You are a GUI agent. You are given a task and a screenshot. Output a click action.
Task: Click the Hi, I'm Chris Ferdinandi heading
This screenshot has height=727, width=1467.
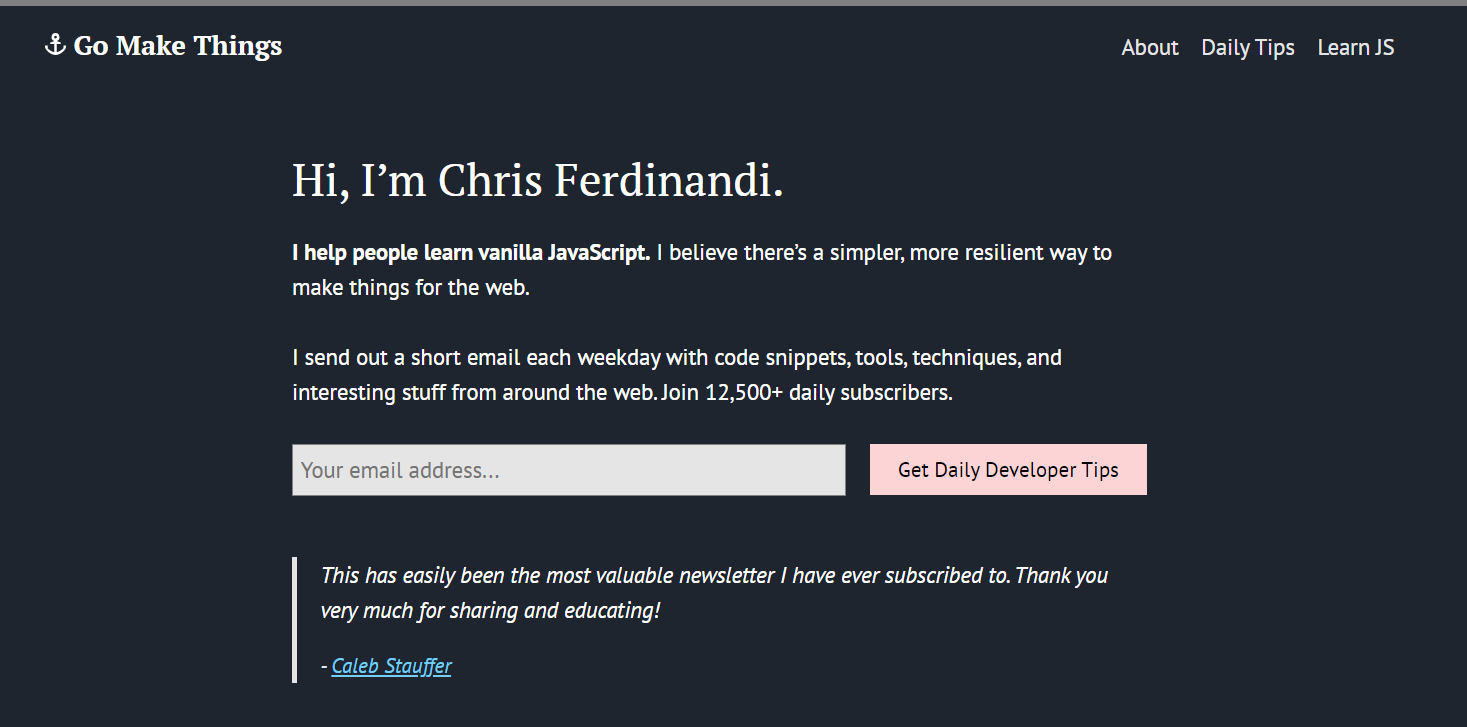point(538,180)
